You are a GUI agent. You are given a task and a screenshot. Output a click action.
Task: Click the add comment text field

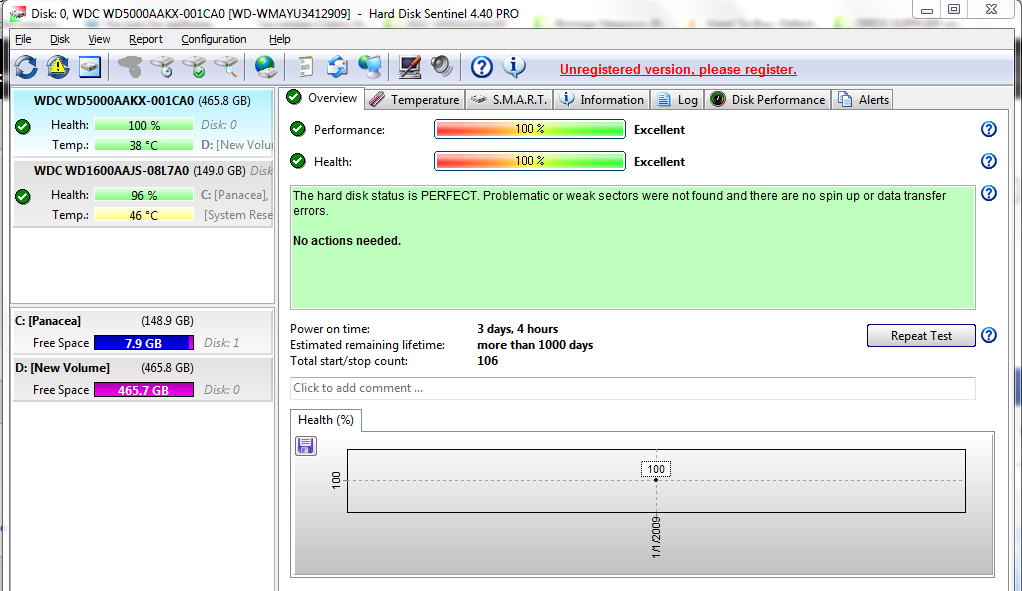(632, 388)
